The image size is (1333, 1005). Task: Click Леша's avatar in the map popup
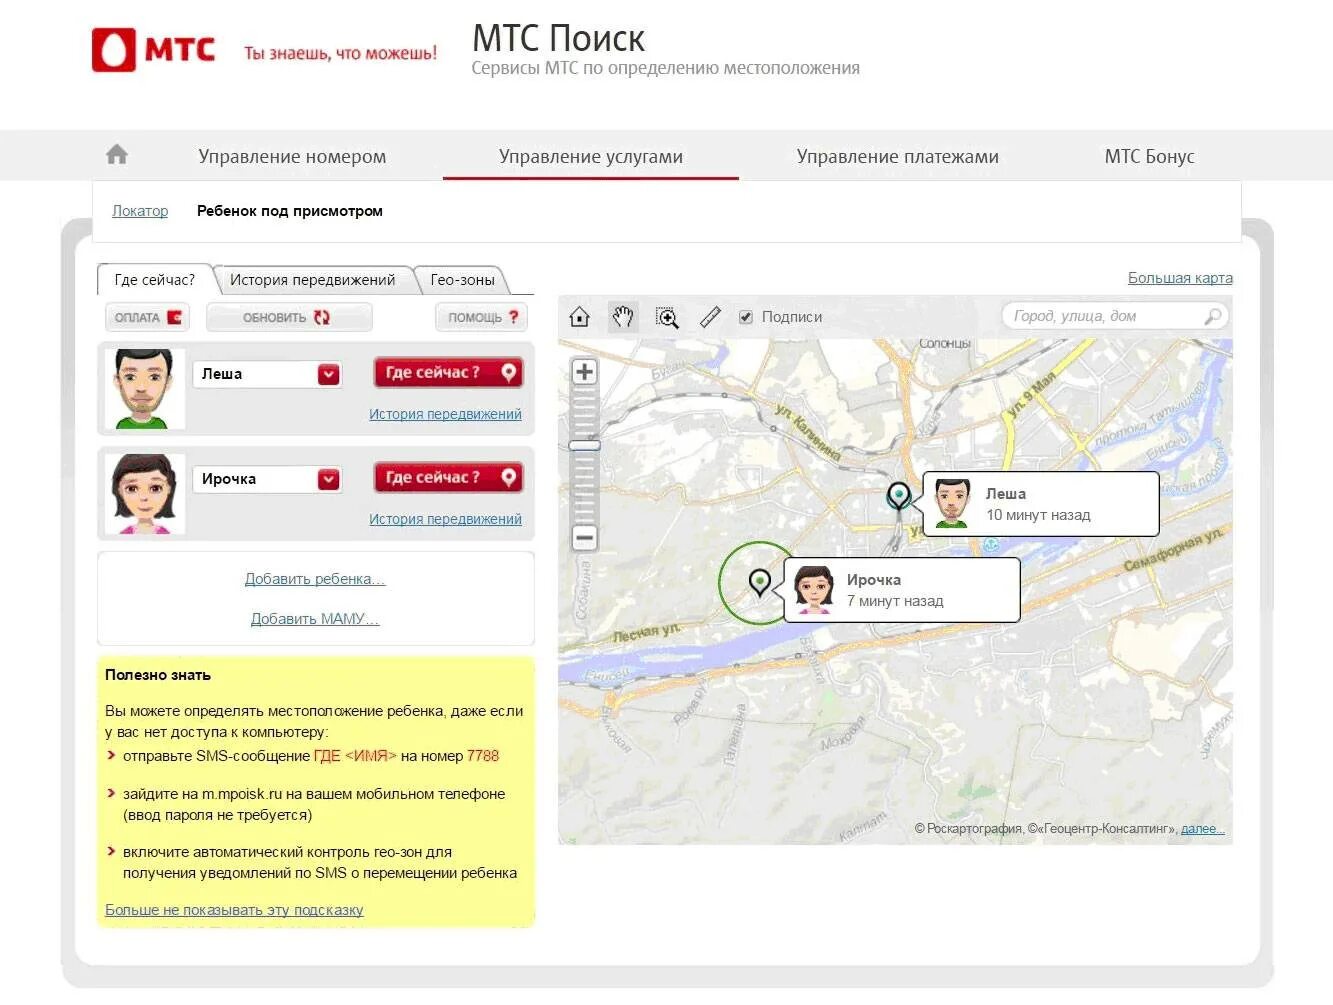click(952, 503)
